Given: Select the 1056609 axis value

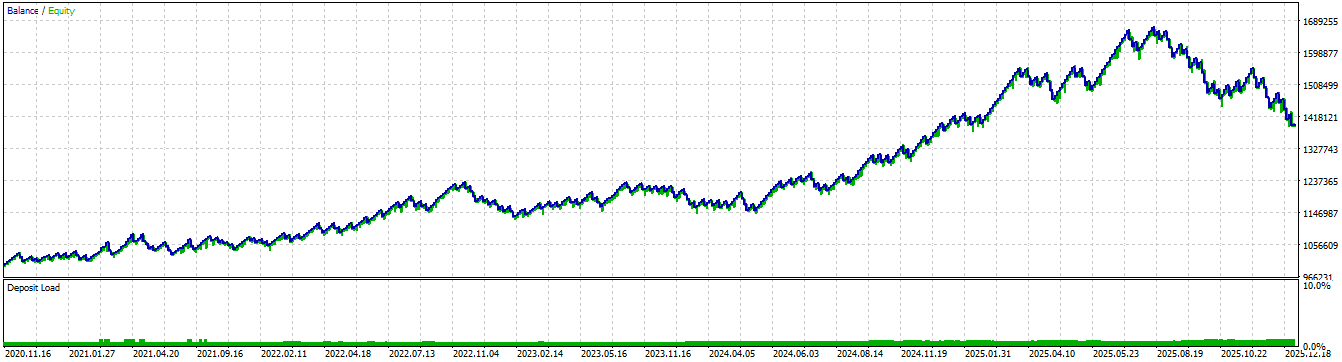Looking at the screenshot, I should pyautogui.click(x=1320, y=245).
